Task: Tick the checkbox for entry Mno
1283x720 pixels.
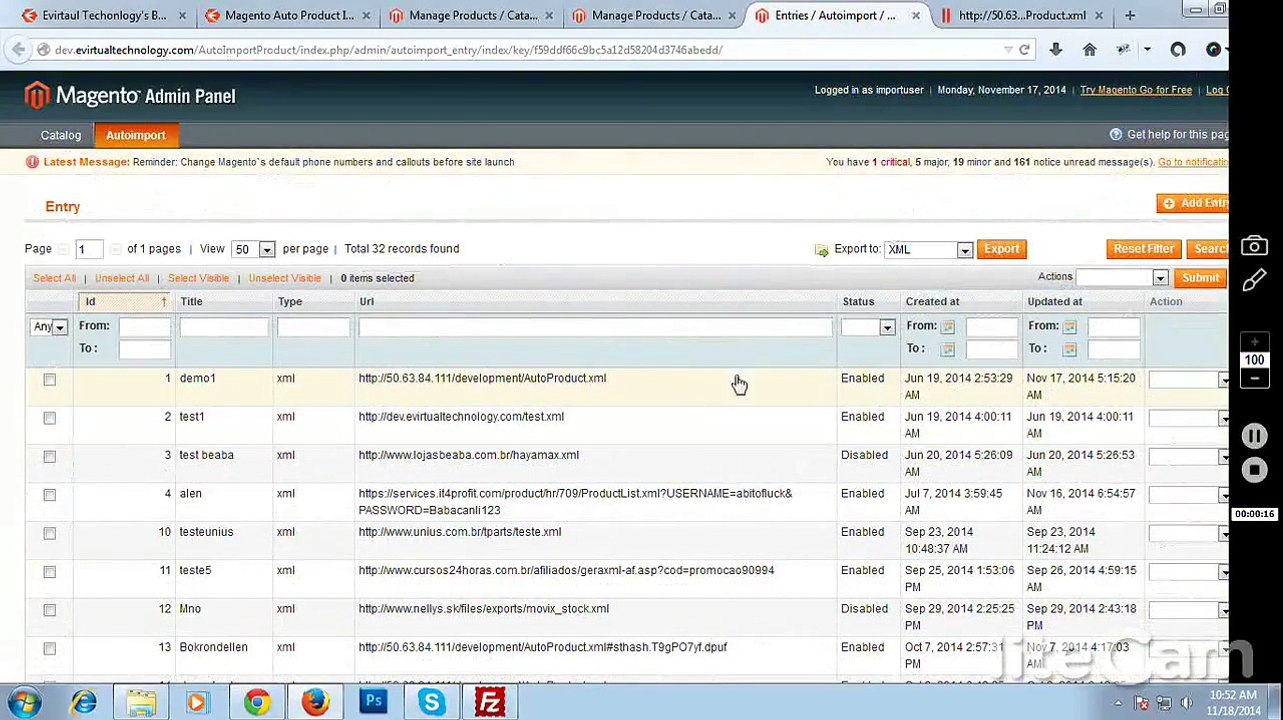Action: point(49,610)
